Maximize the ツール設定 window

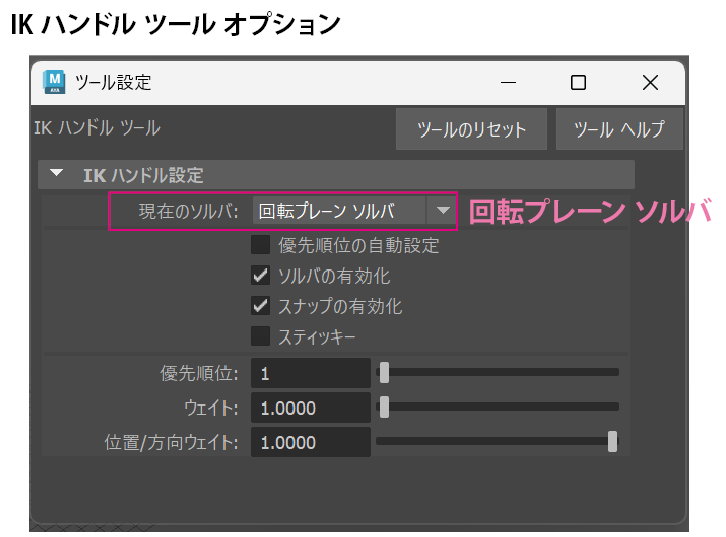tap(578, 83)
